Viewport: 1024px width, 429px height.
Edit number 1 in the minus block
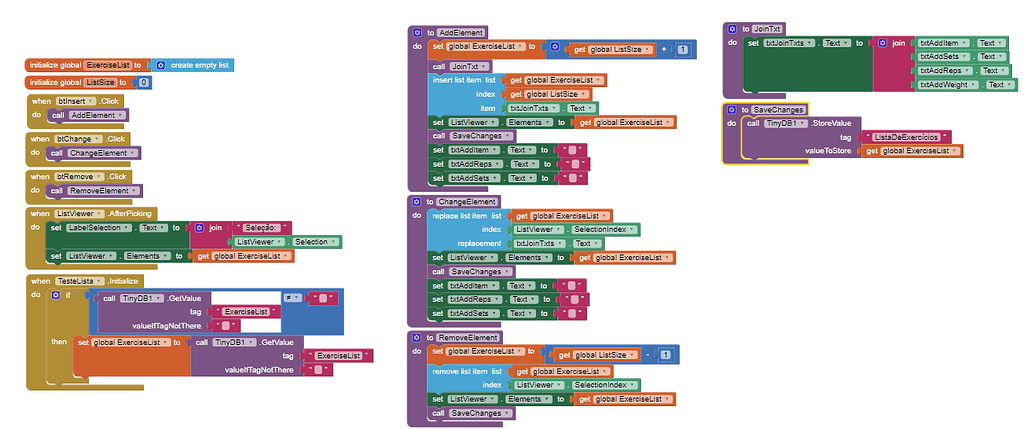[665, 355]
